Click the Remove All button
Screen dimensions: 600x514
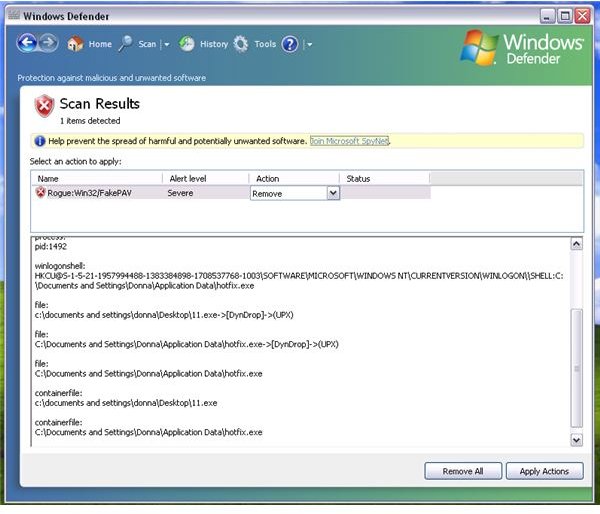(463, 471)
